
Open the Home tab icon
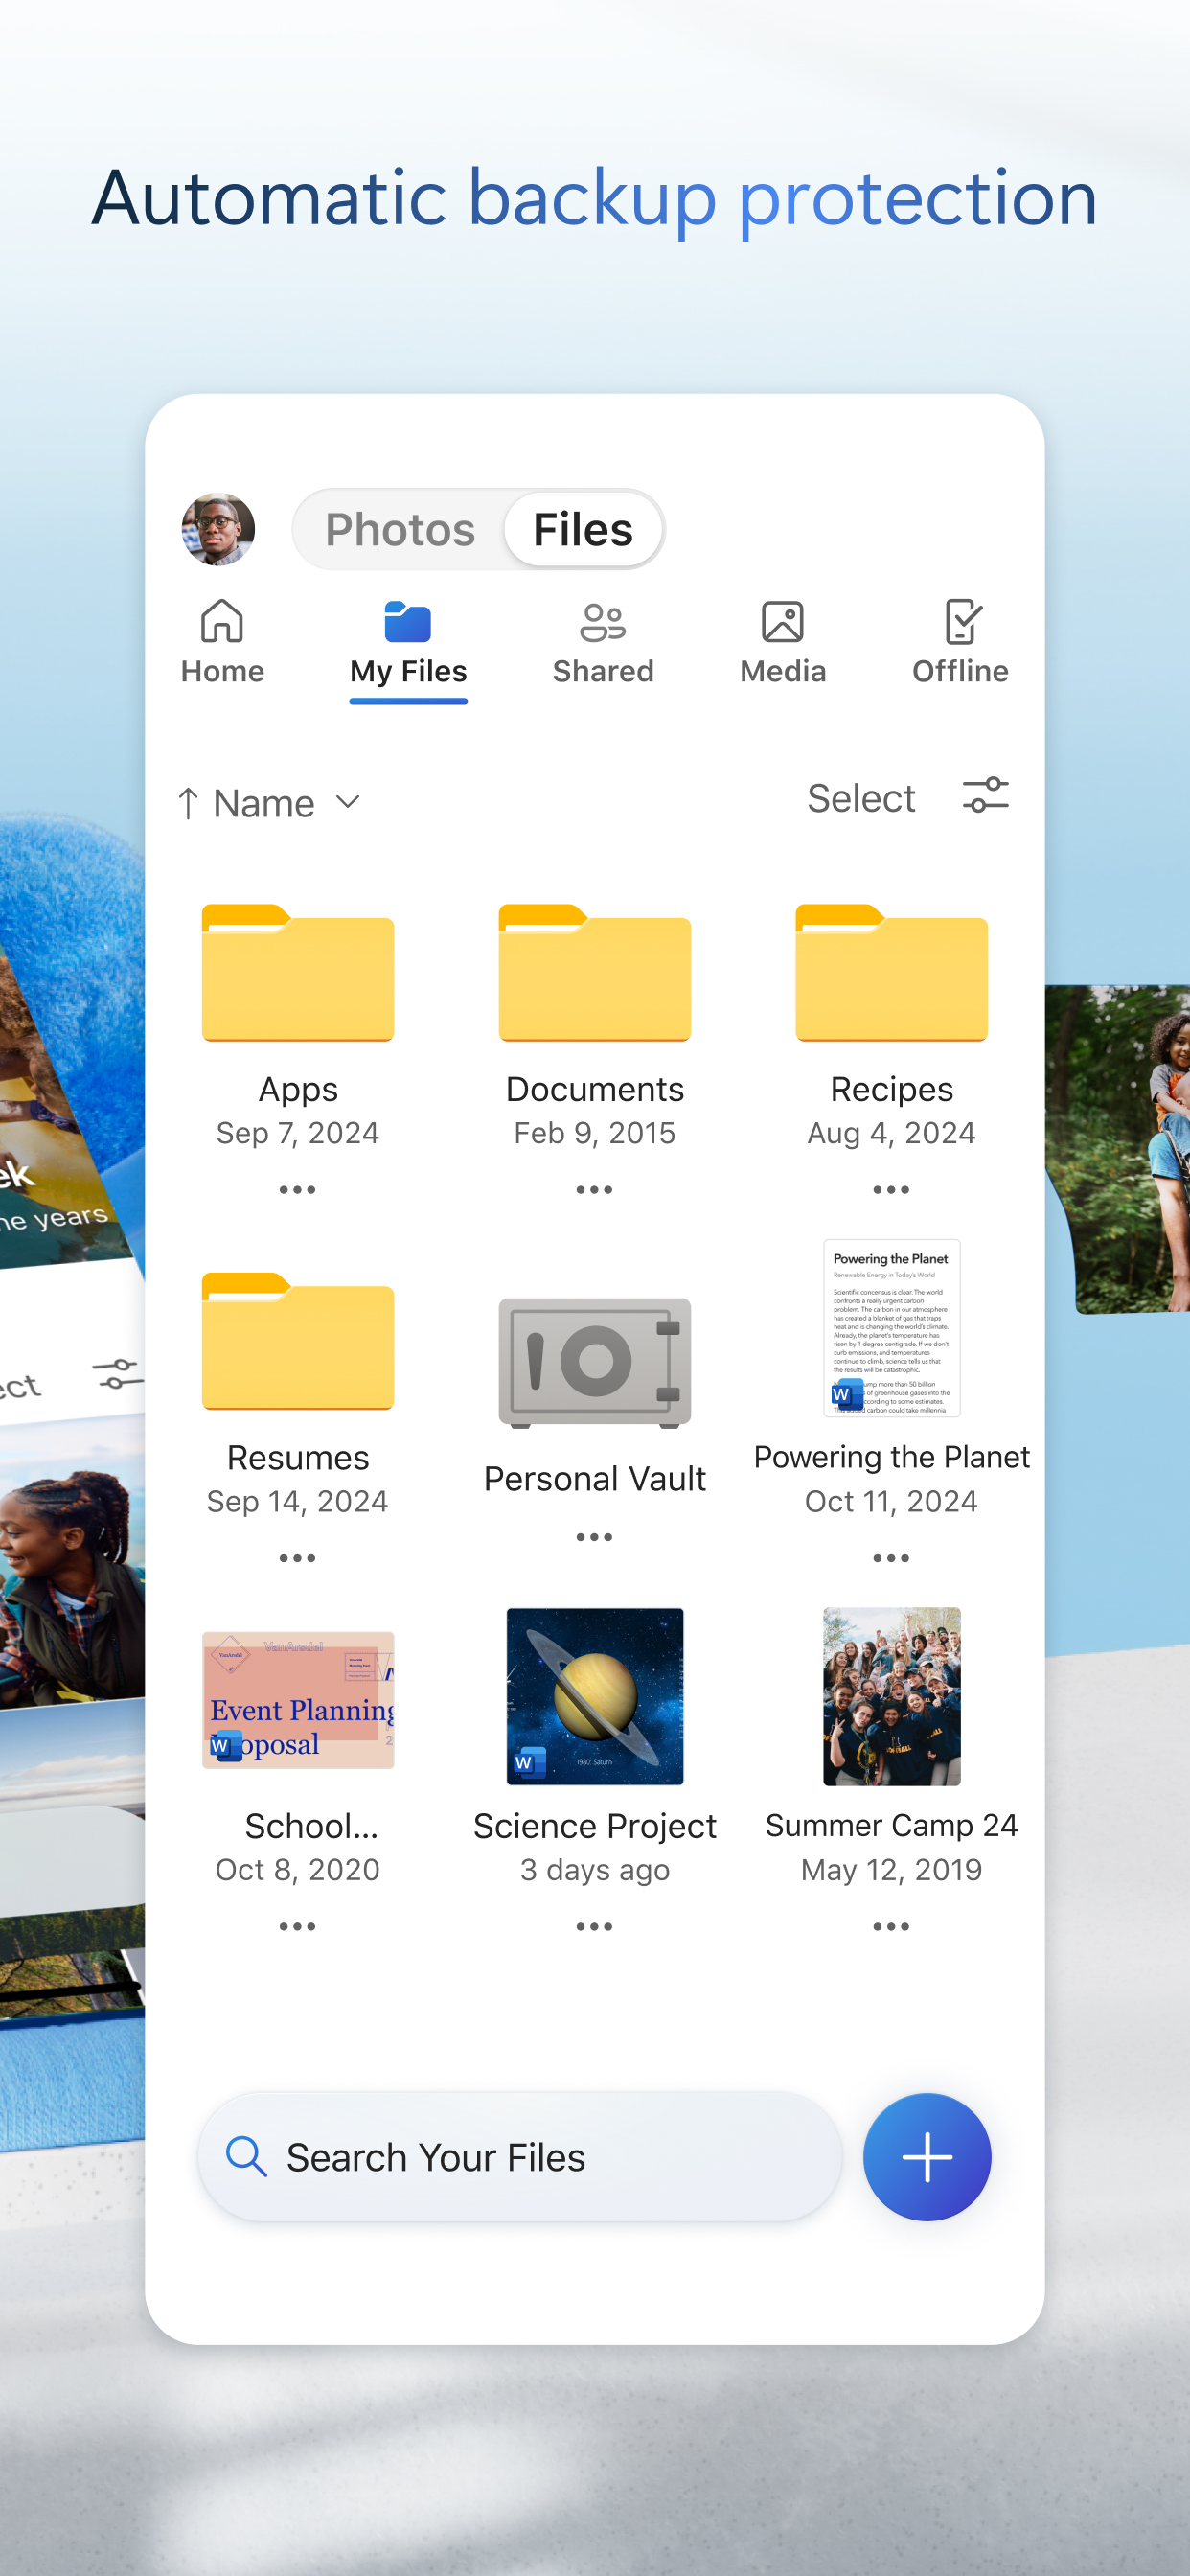(222, 621)
